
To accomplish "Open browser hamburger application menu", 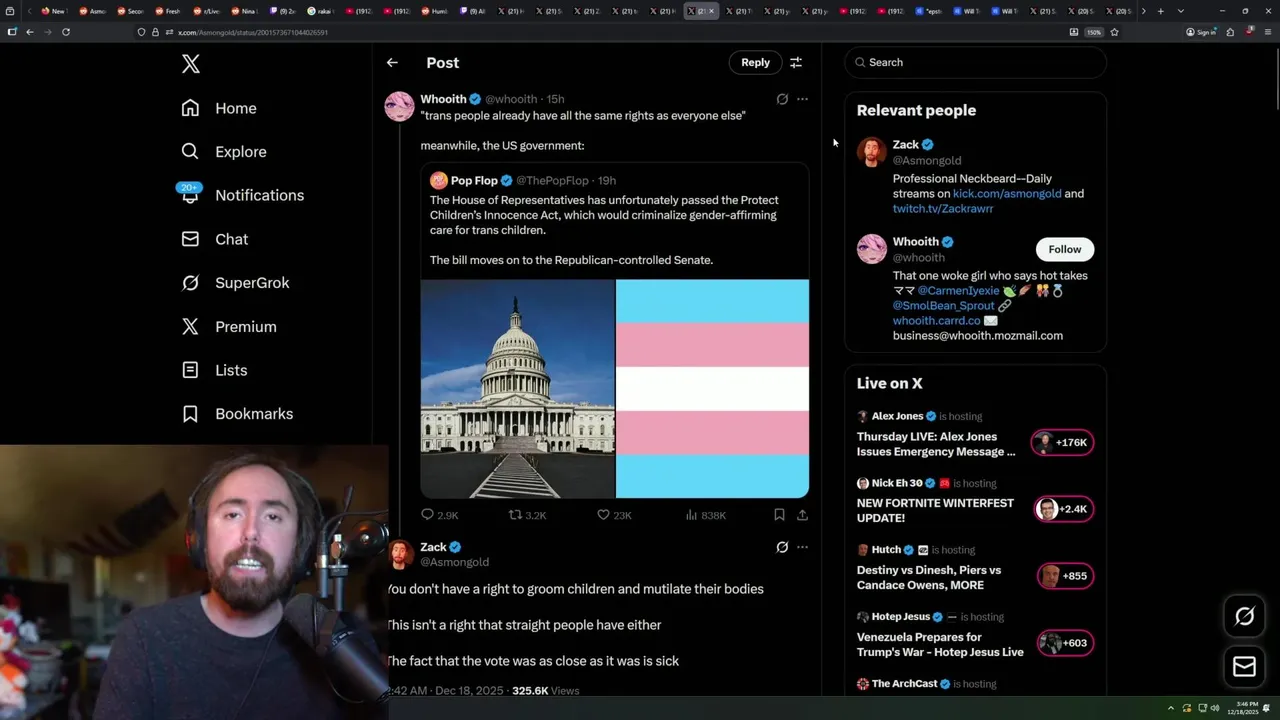I will tap(1268, 32).
